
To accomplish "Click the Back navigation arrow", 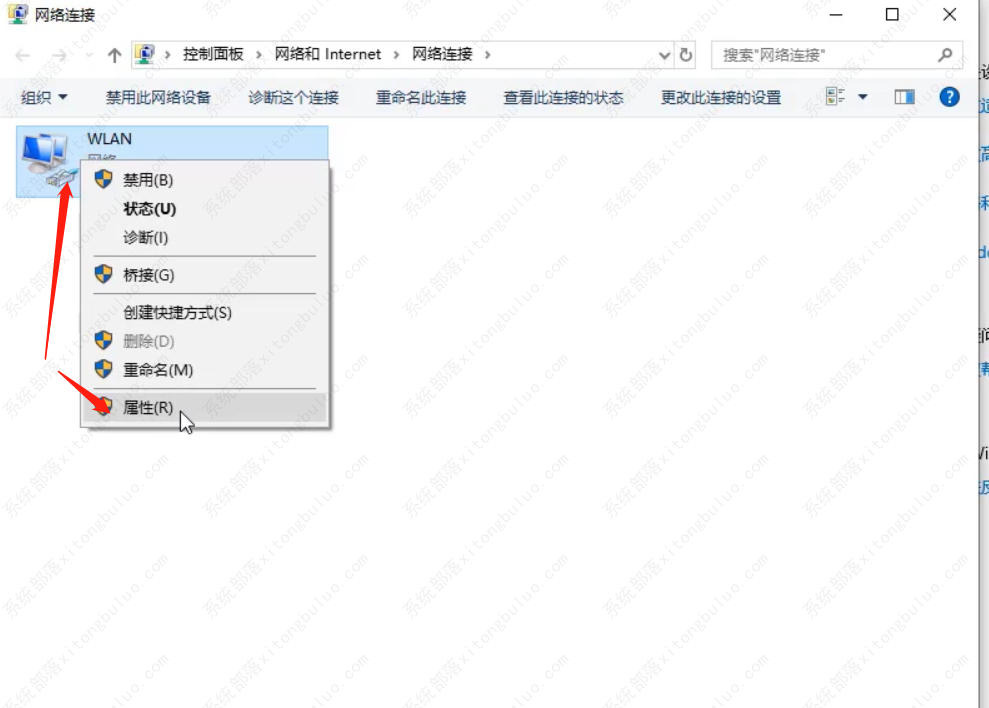I will pyautogui.click(x=23, y=55).
